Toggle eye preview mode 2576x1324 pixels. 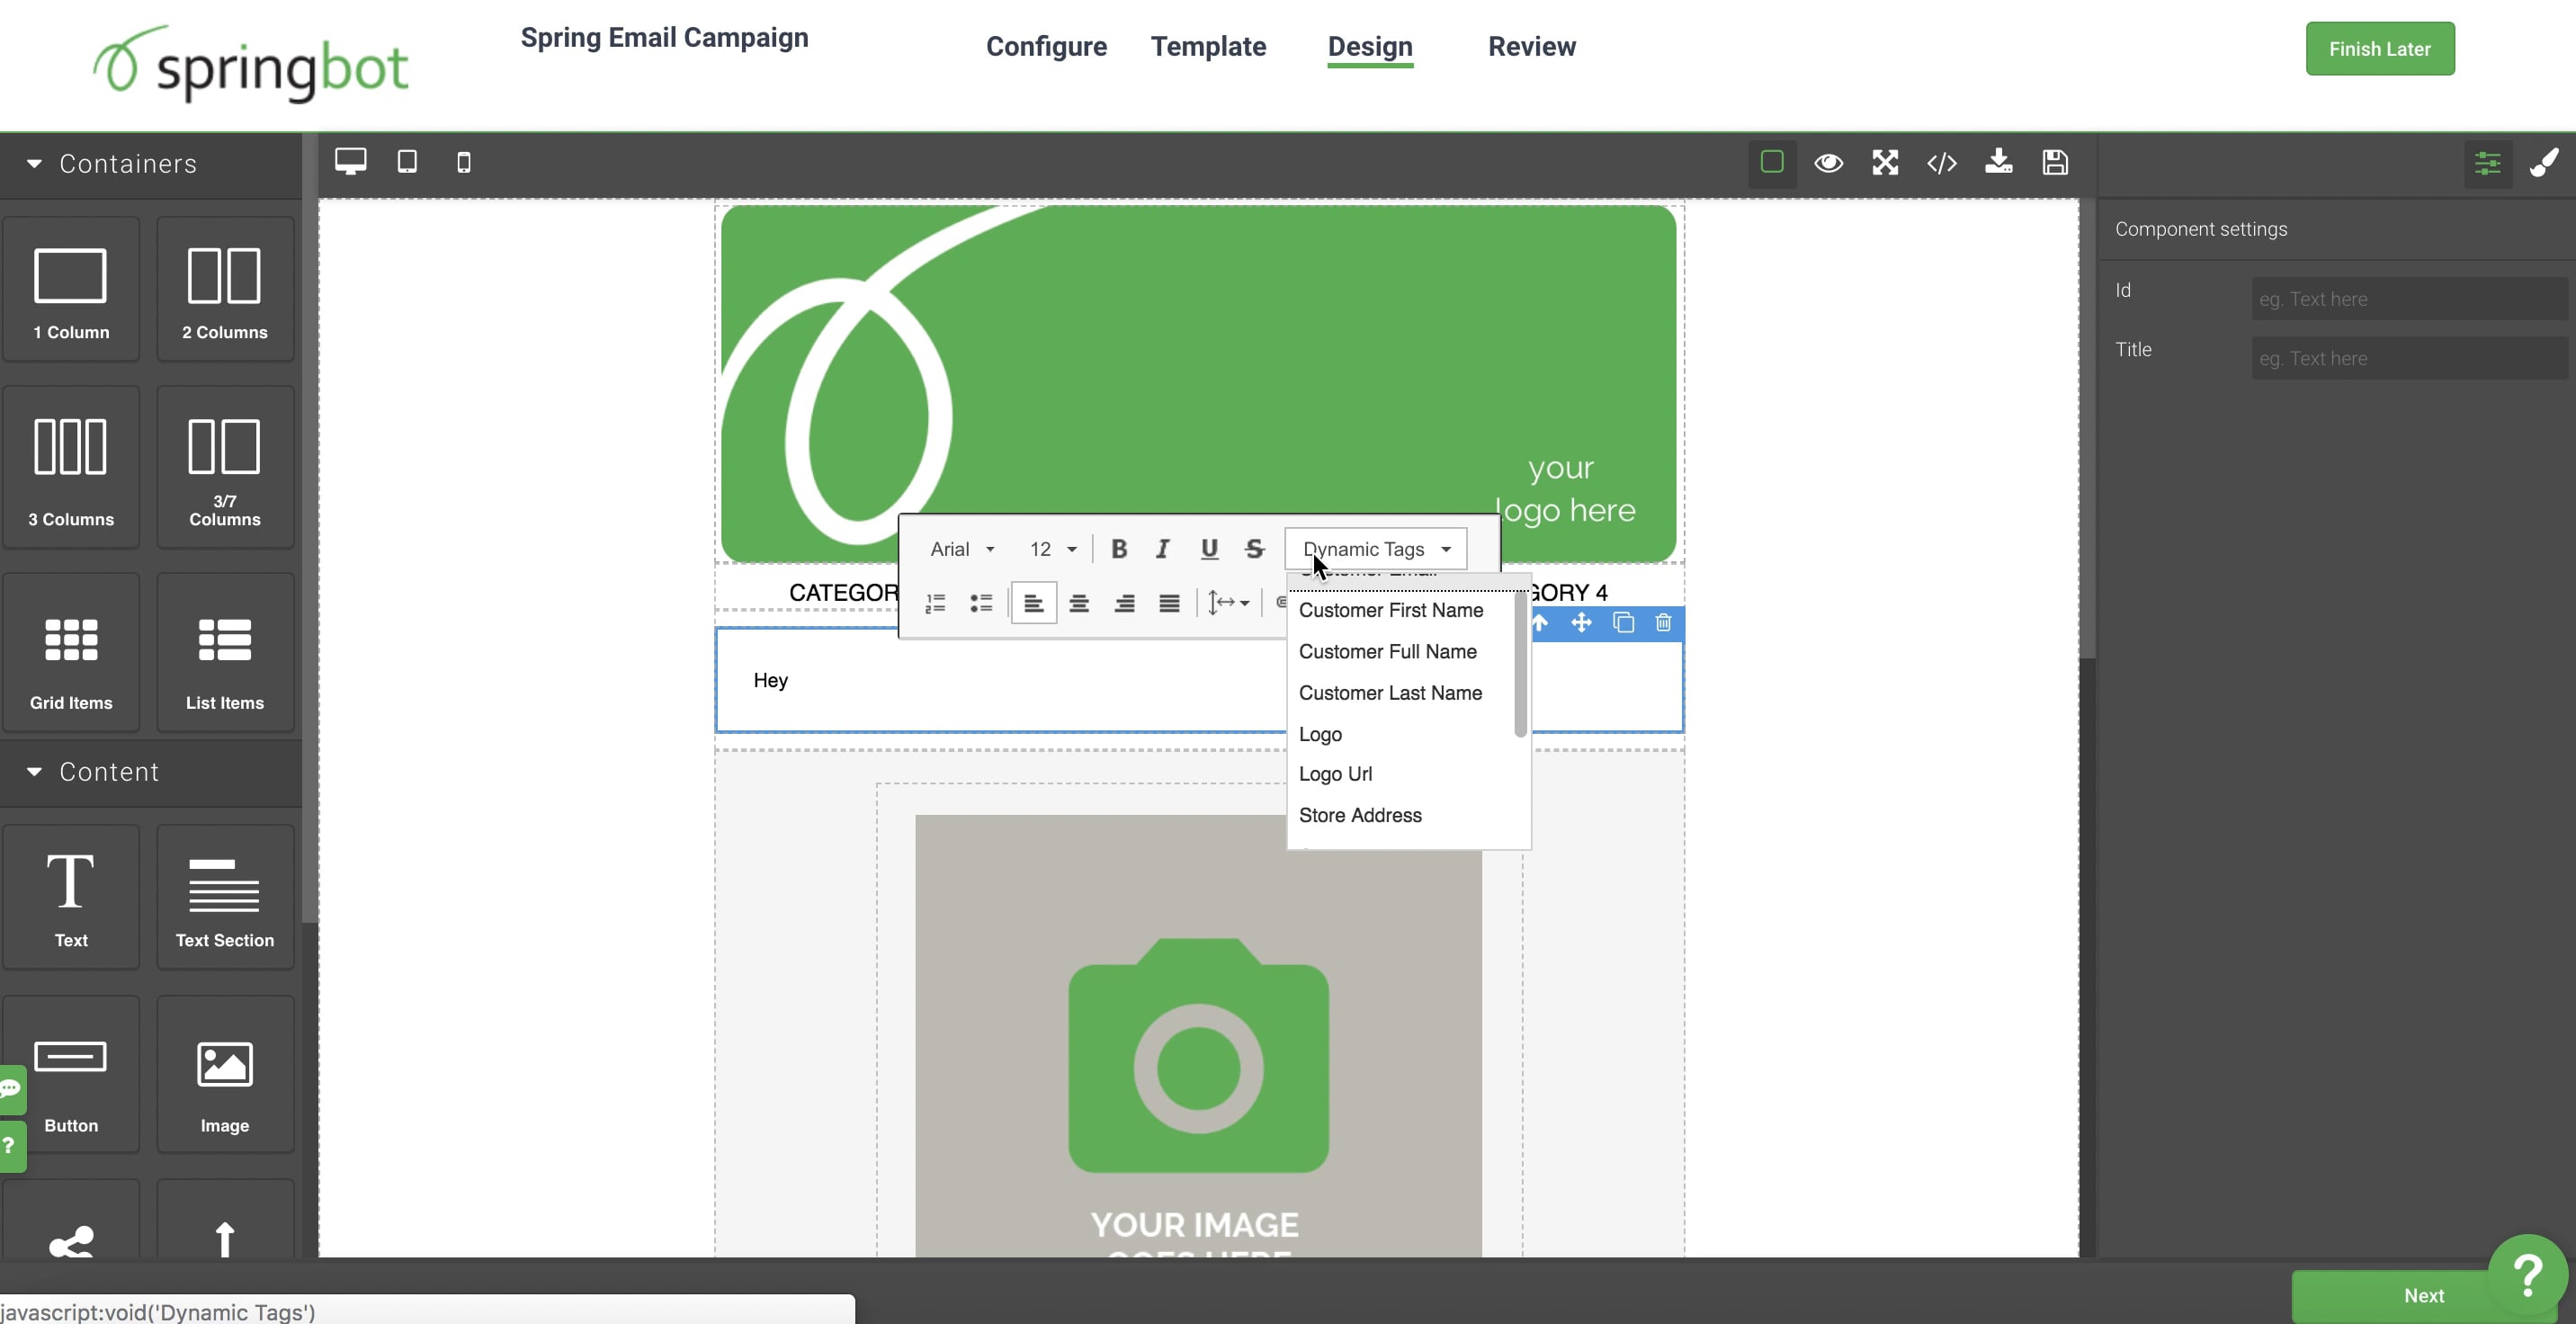[x=1829, y=162]
